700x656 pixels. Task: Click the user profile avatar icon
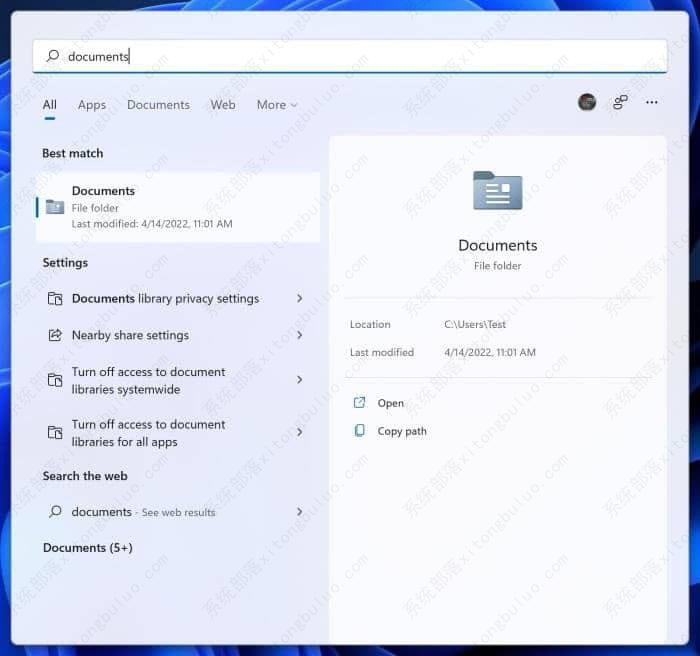click(x=587, y=102)
